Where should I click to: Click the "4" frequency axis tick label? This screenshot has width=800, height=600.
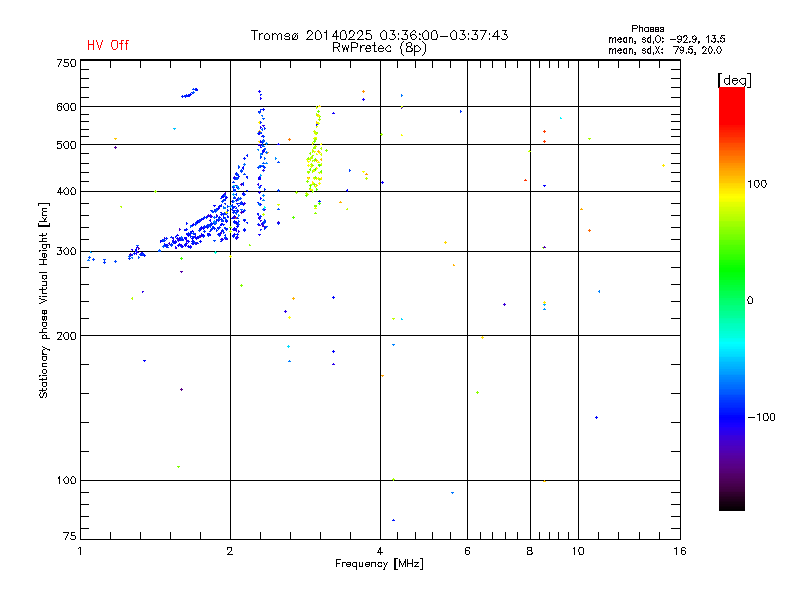380,551
